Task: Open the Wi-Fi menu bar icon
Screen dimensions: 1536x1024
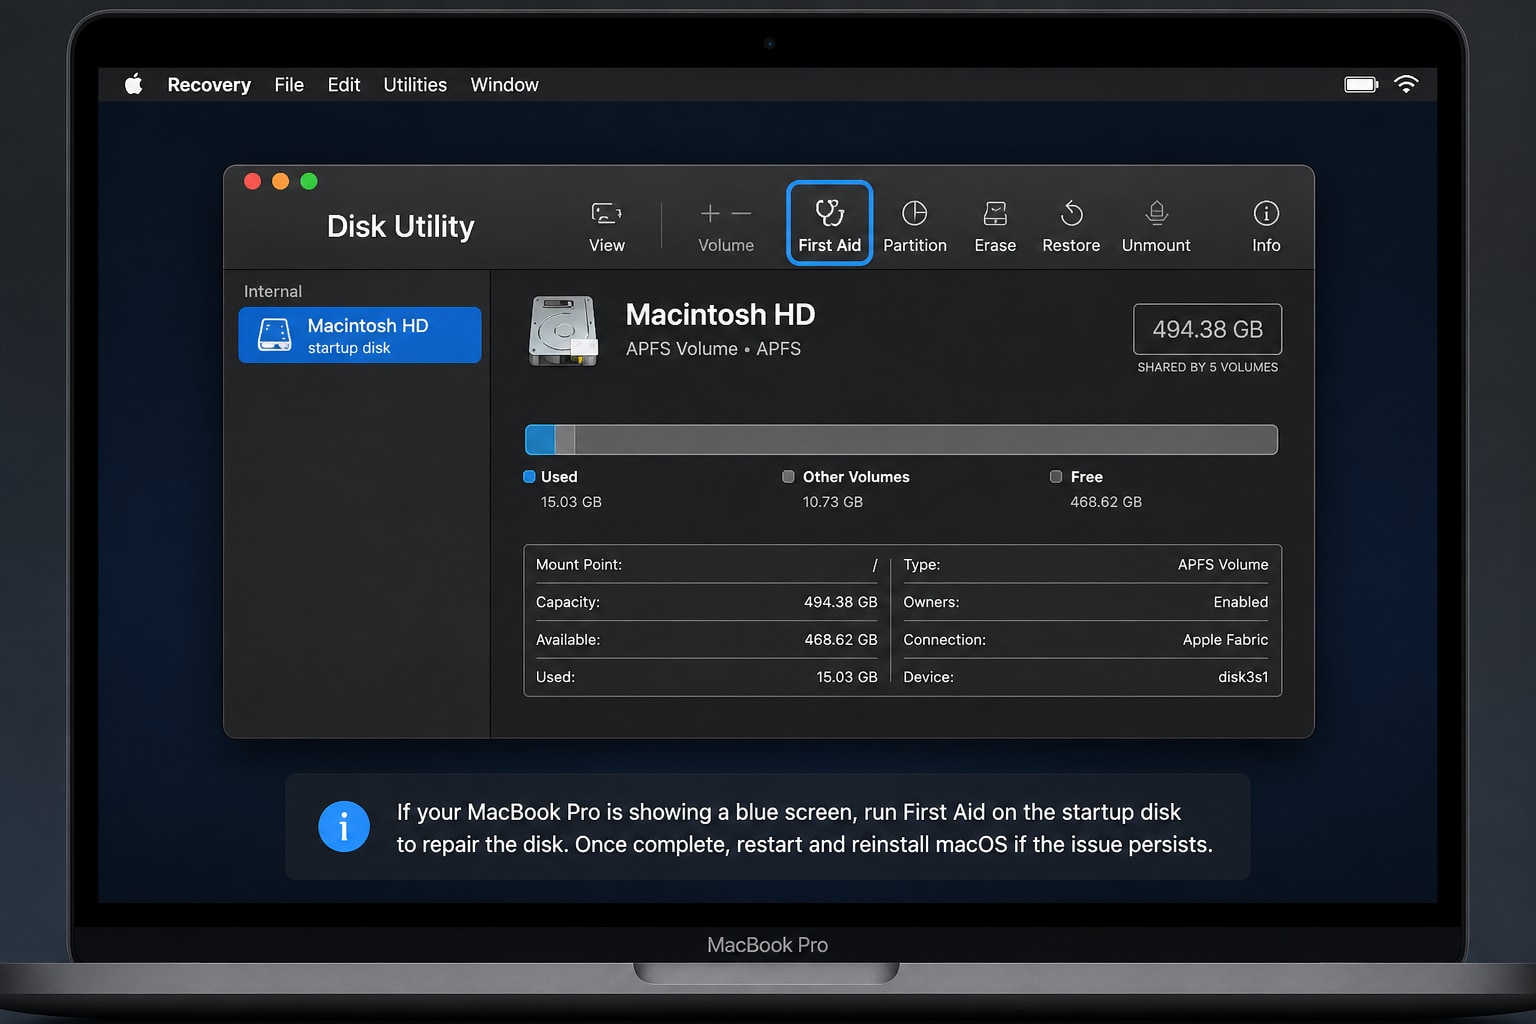Action: (x=1406, y=84)
